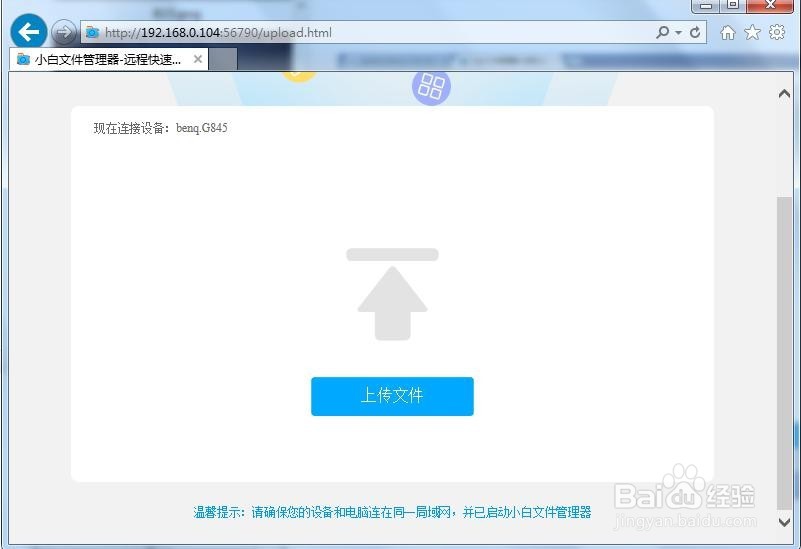Screen dimensions: 801x549
Task: Go back with the blue back arrow
Action: [29, 32]
